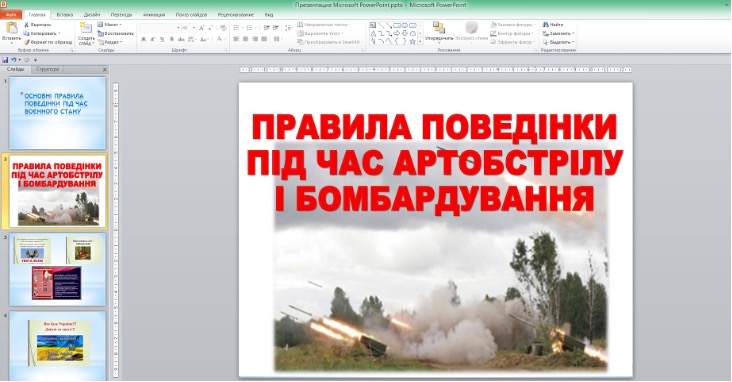Click the Cut (Вырезать) scissors icon

[27, 24]
